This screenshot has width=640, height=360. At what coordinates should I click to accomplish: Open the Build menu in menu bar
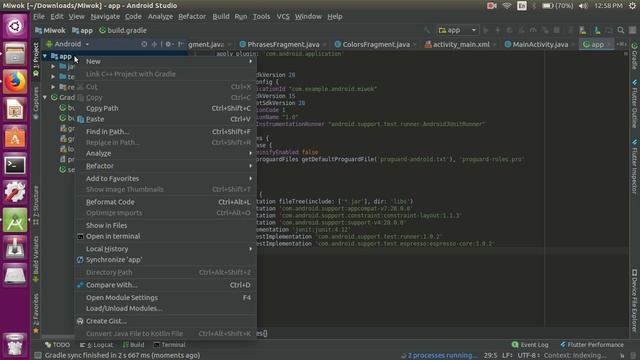[221, 17]
